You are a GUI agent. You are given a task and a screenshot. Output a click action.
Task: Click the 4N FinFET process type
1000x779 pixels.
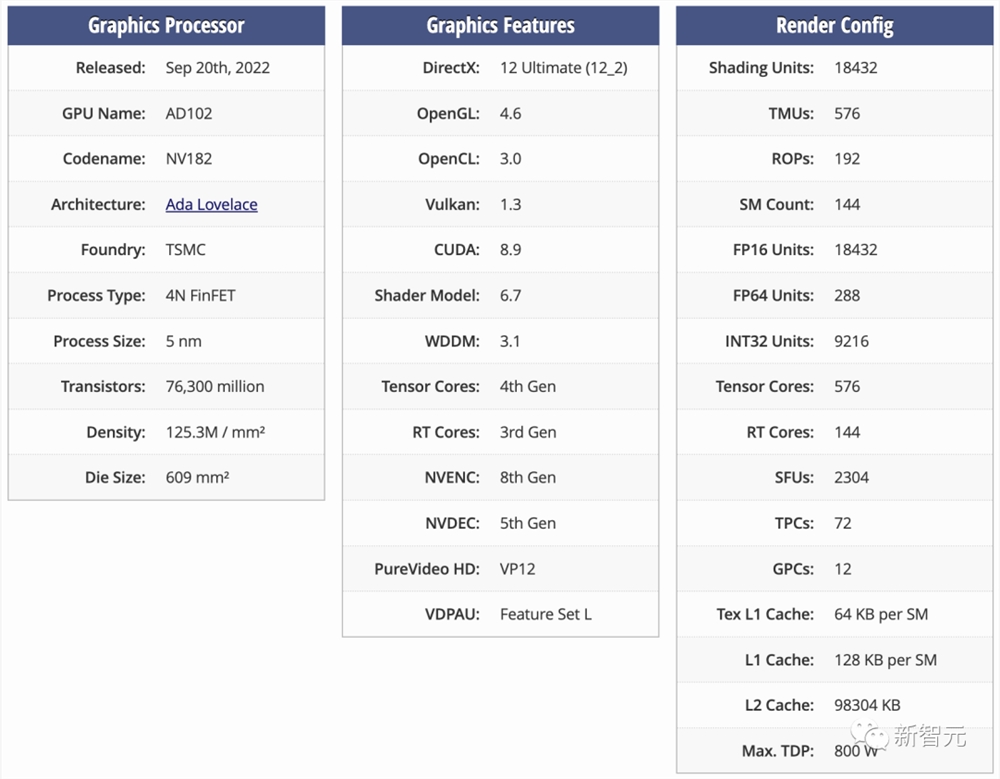(200, 296)
